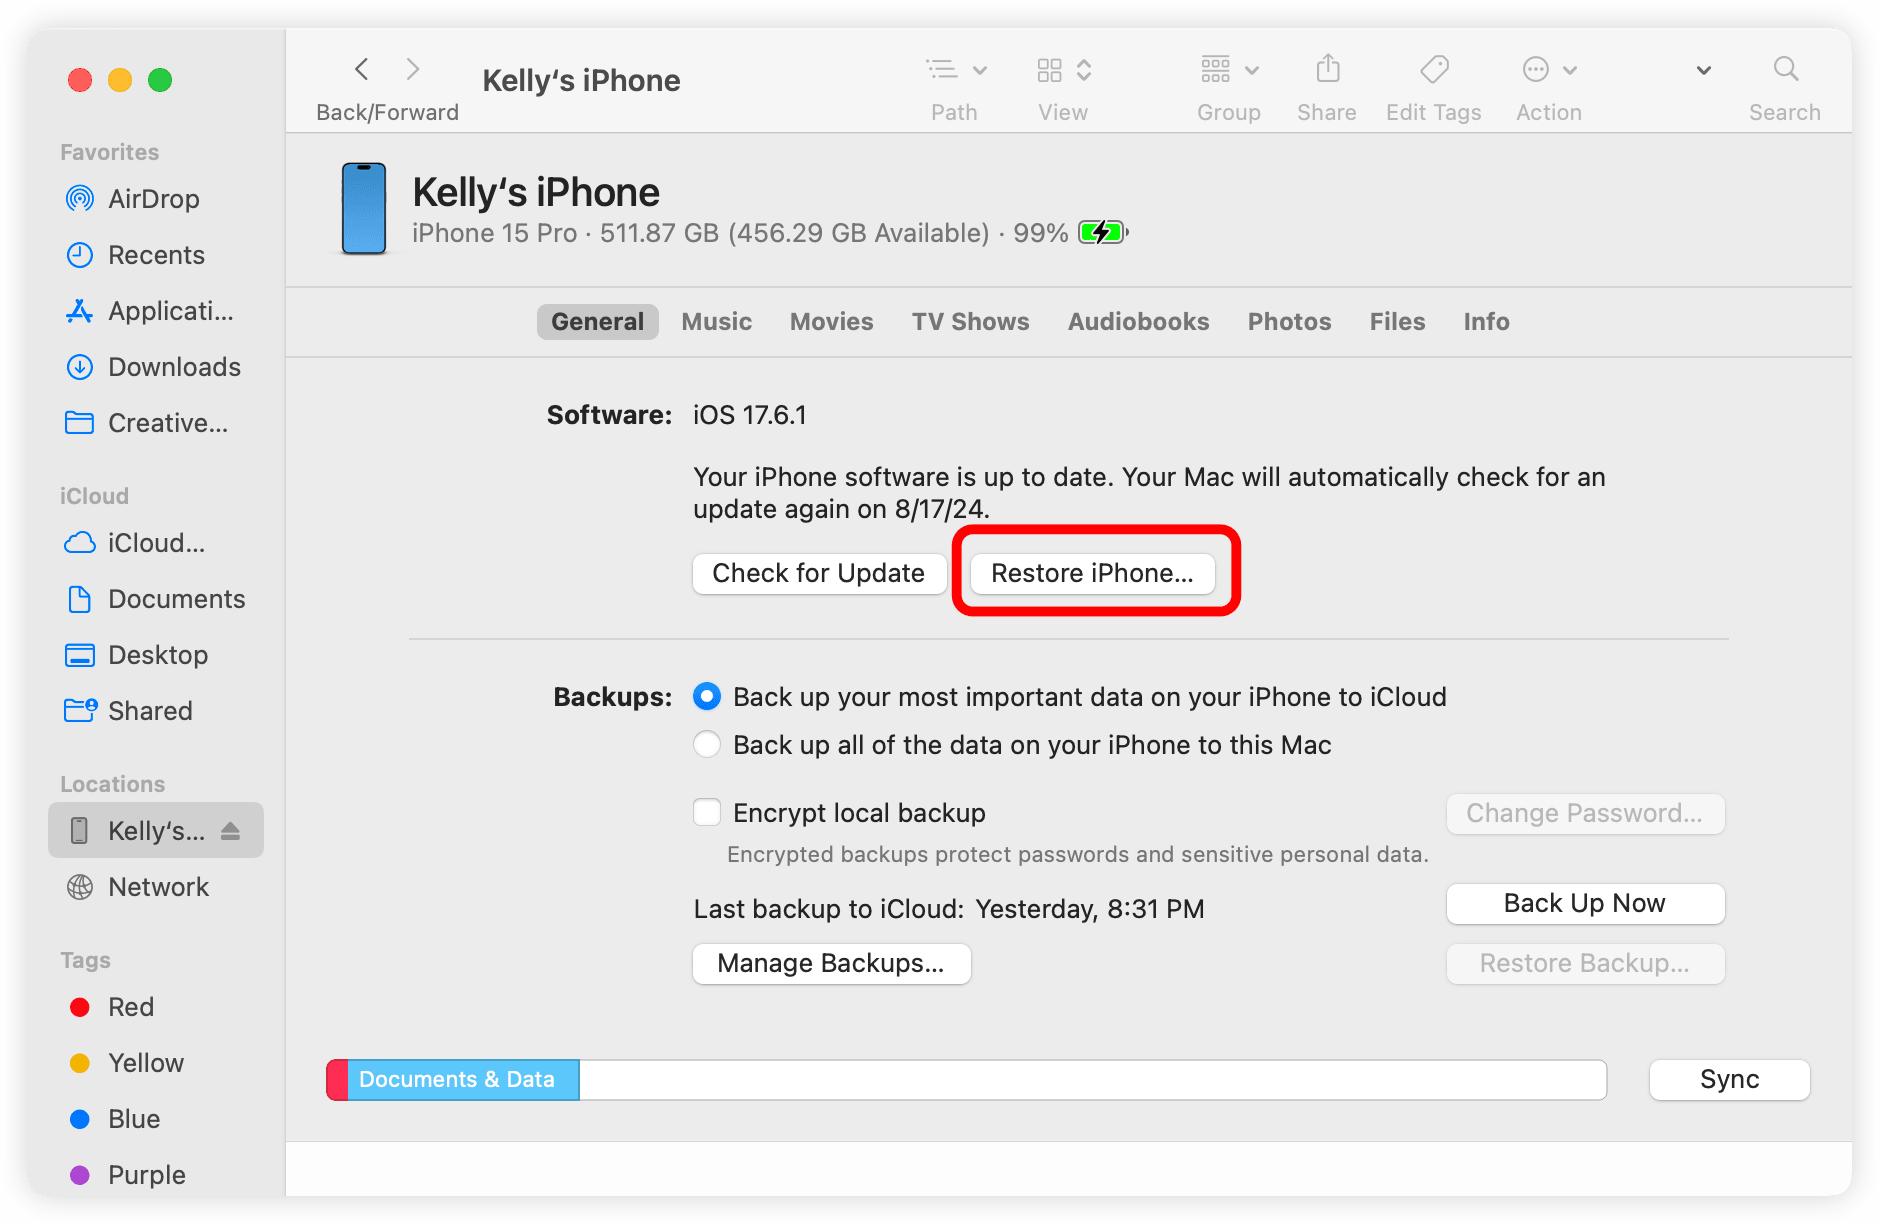This screenshot has height=1224, width=1880.
Task: Click the Restore iPhone button
Action: click(x=1093, y=573)
